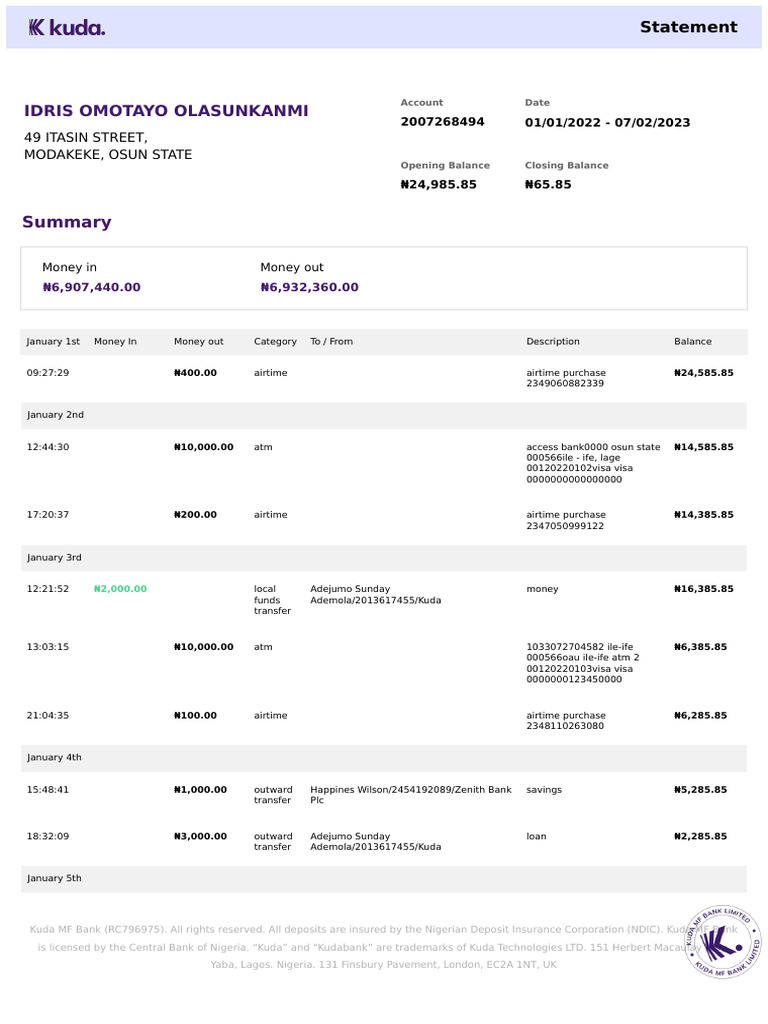The width and height of the screenshot is (768, 1024).
Task: Click the Description column header
Action: pos(553,342)
